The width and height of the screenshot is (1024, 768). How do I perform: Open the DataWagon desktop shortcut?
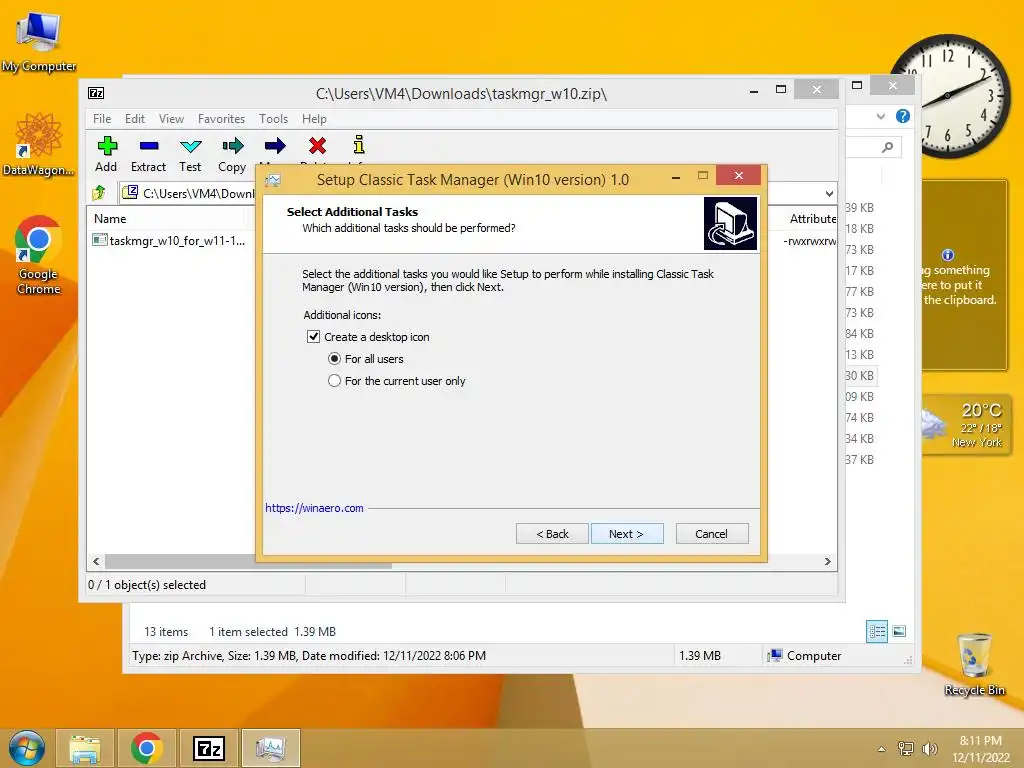39,144
